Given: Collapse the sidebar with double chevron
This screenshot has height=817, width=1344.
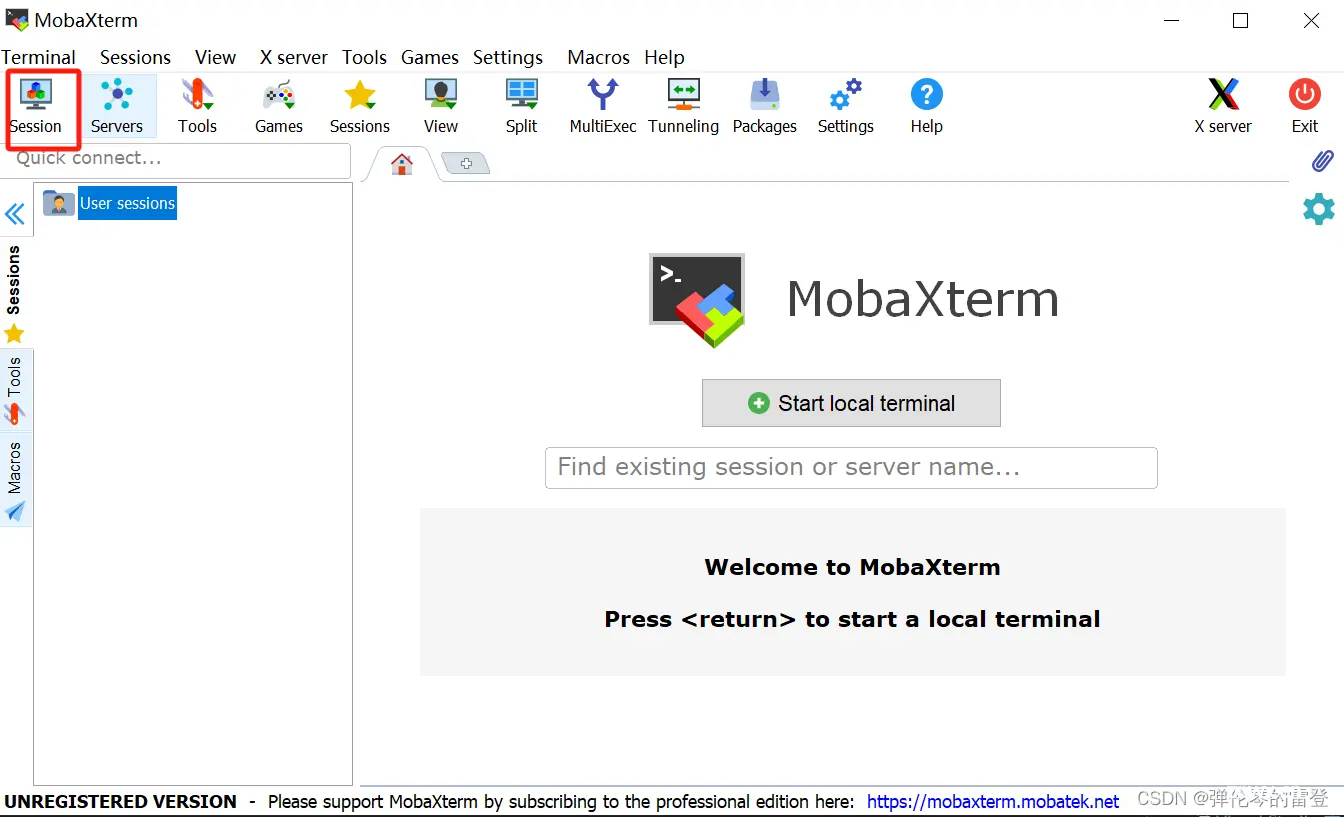Looking at the screenshot, I should pos(15,214).
